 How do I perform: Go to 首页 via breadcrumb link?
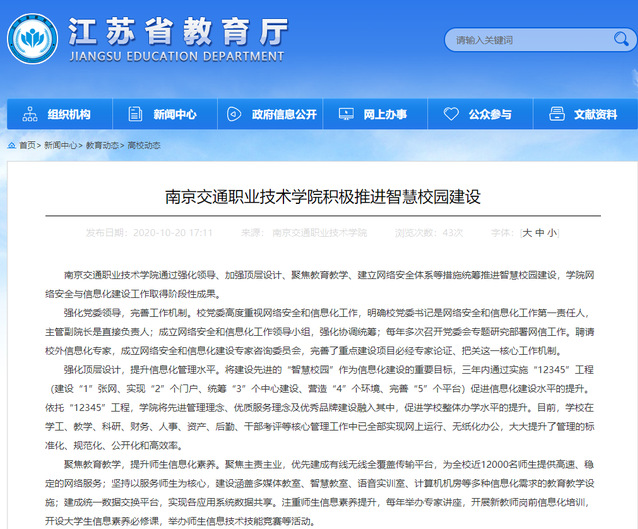coord(28,146)
